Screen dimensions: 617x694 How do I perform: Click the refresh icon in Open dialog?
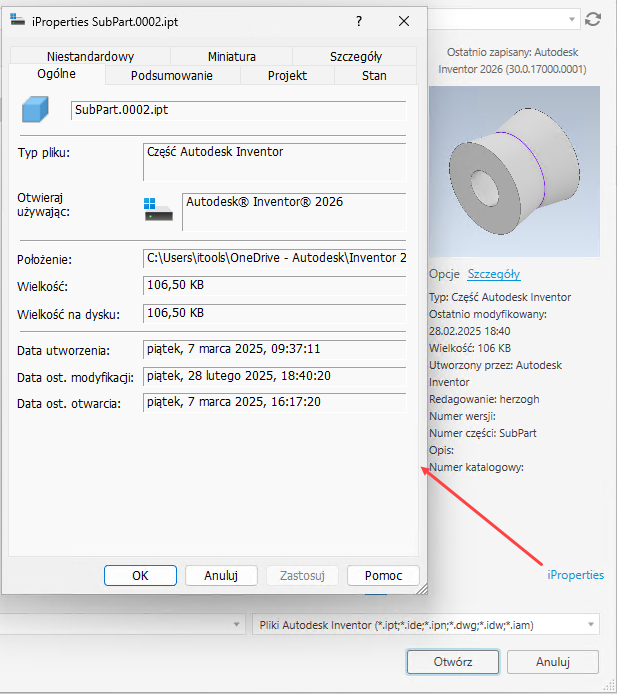[x=593, y=19]
